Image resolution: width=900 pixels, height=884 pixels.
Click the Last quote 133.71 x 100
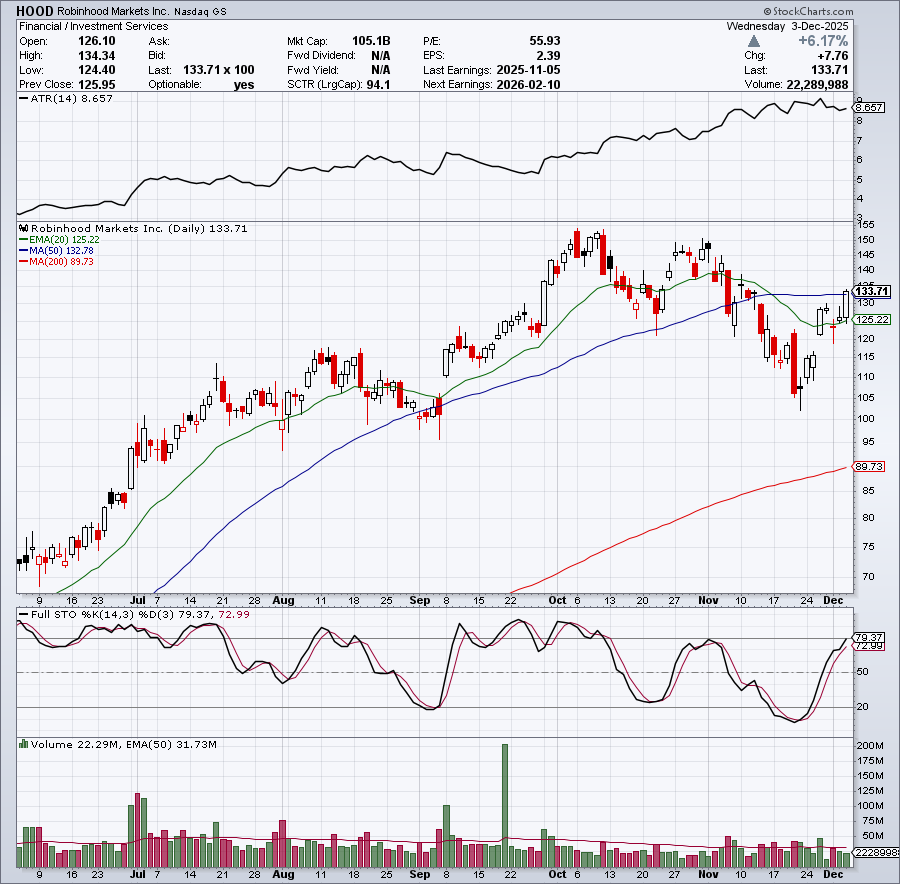pyautogui.click(x=219, y=70)
